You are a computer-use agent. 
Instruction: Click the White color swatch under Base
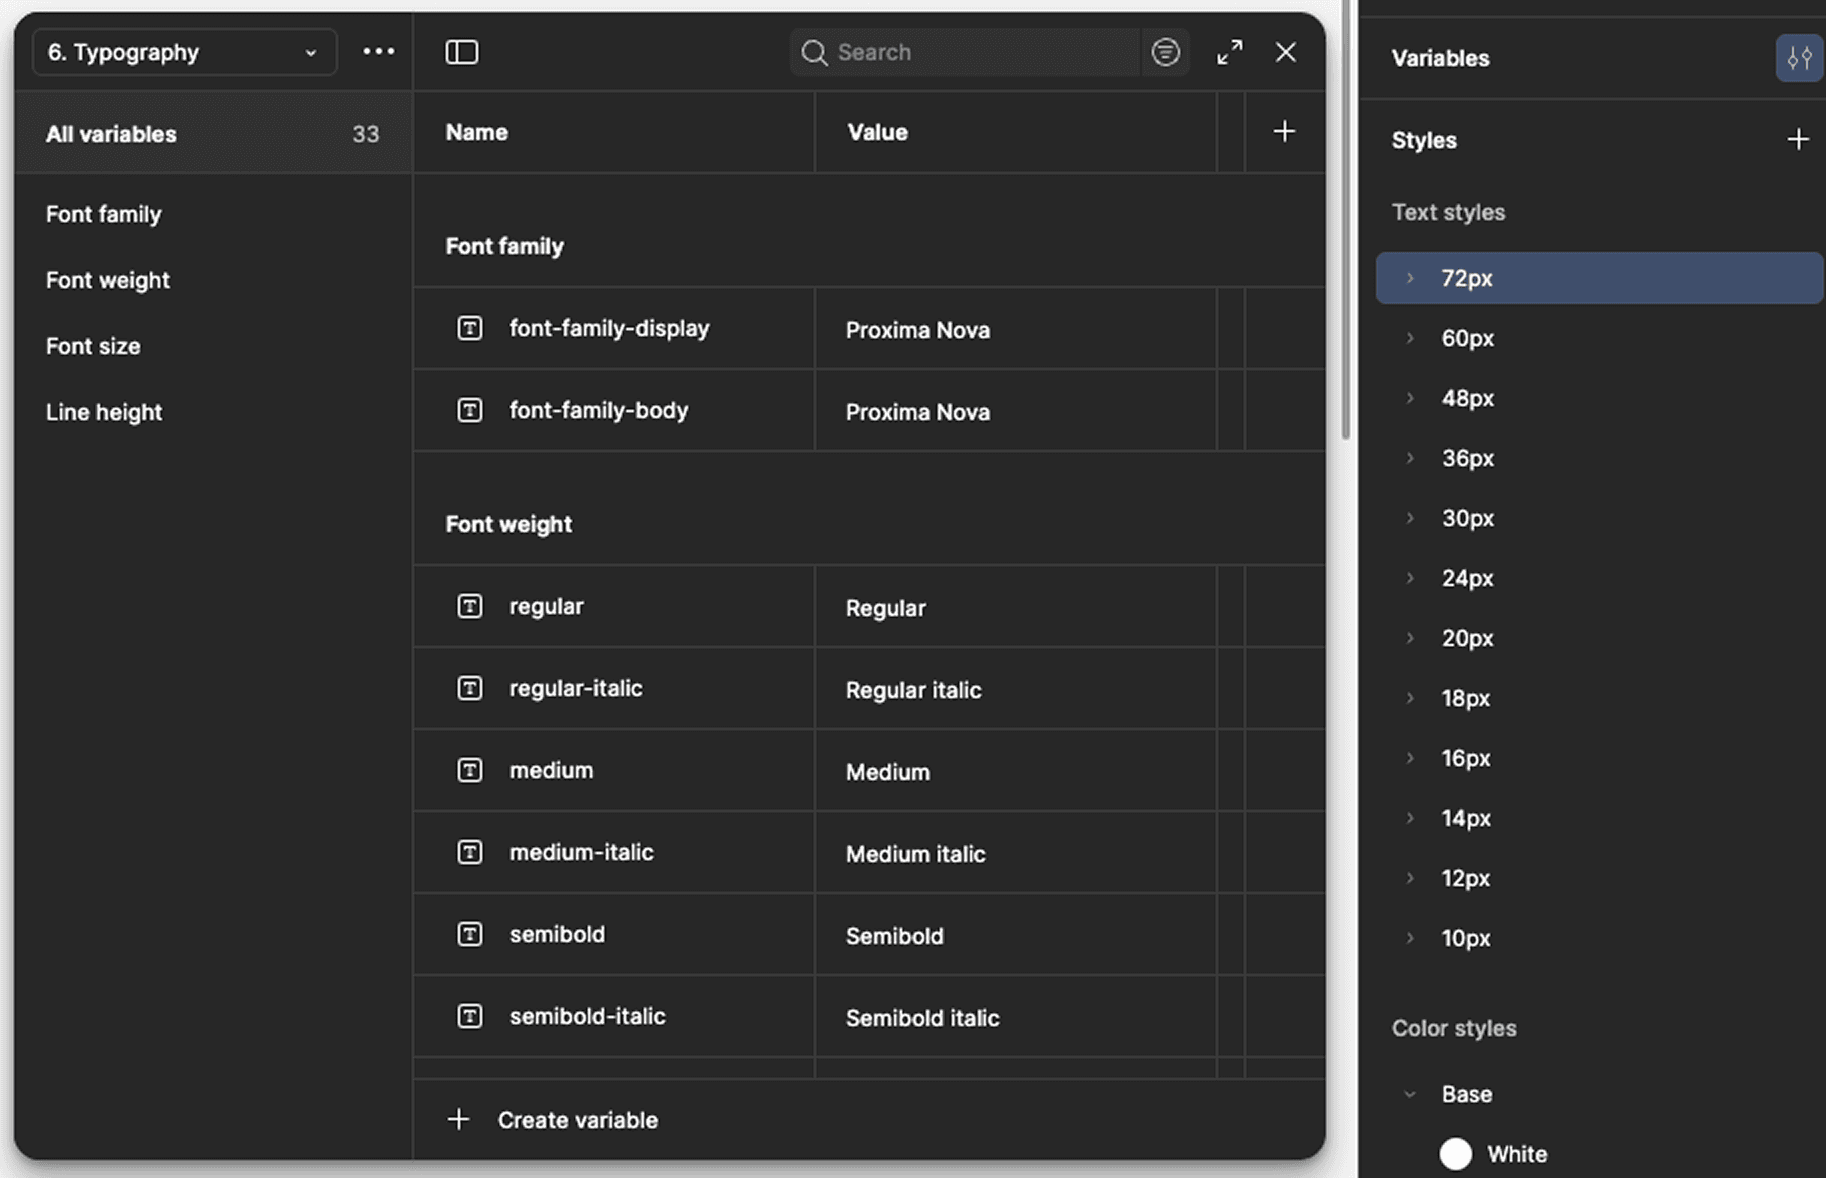1457,1152
